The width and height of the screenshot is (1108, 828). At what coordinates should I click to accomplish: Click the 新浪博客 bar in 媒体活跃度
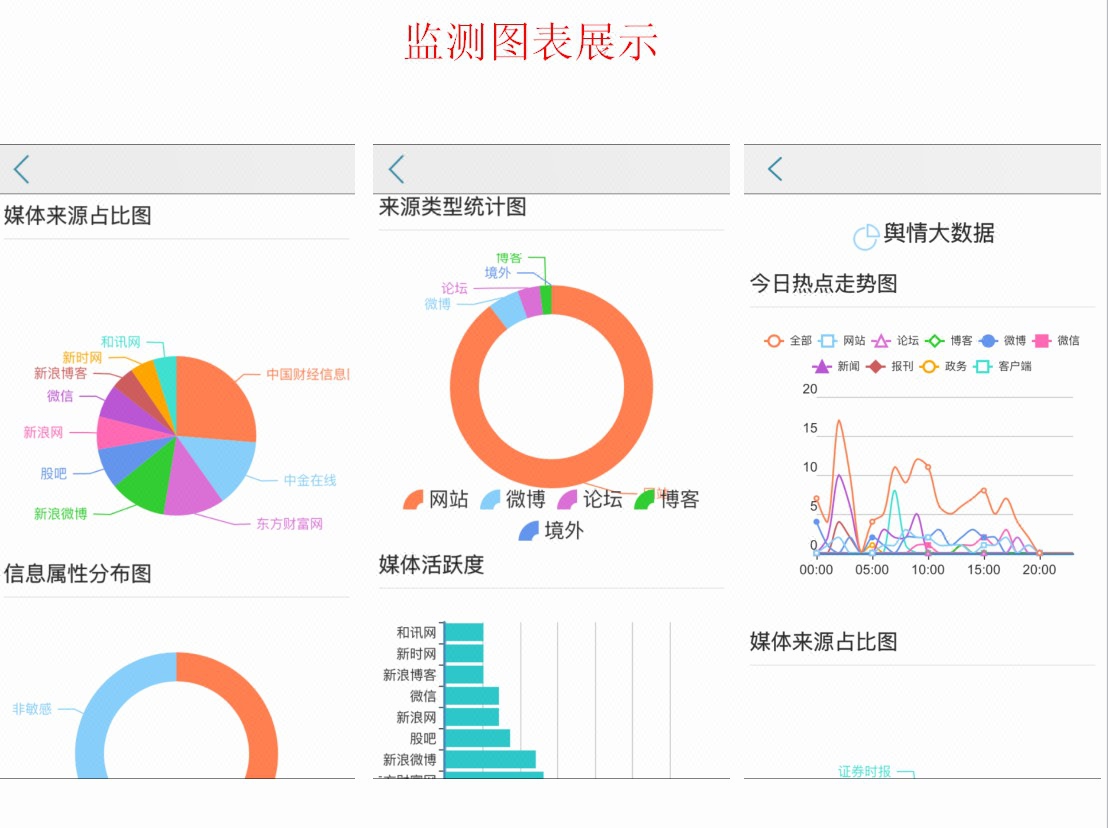tap(464, 675)
